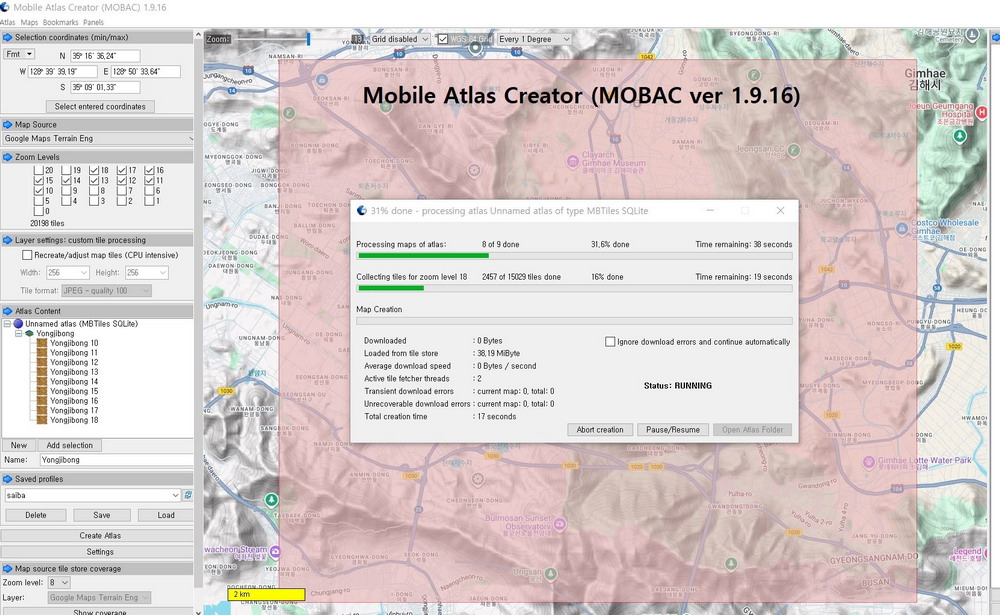This screenshot has width=1000, height=615.
Task: Enable zoom level 19 checkbox
Action: 66,170
